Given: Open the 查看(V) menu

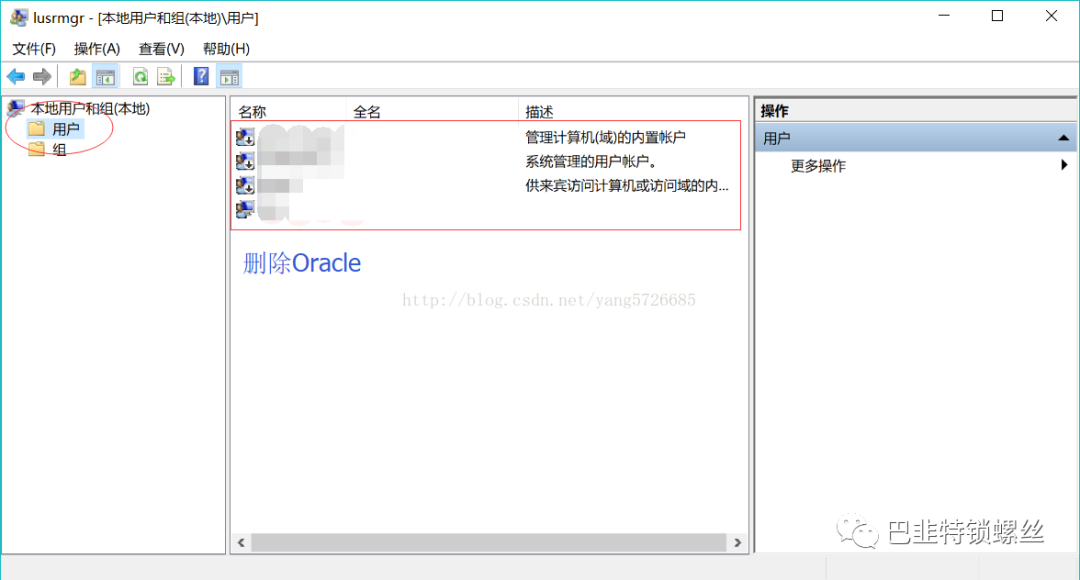Looking at the screenshot, I should (161, 49).
